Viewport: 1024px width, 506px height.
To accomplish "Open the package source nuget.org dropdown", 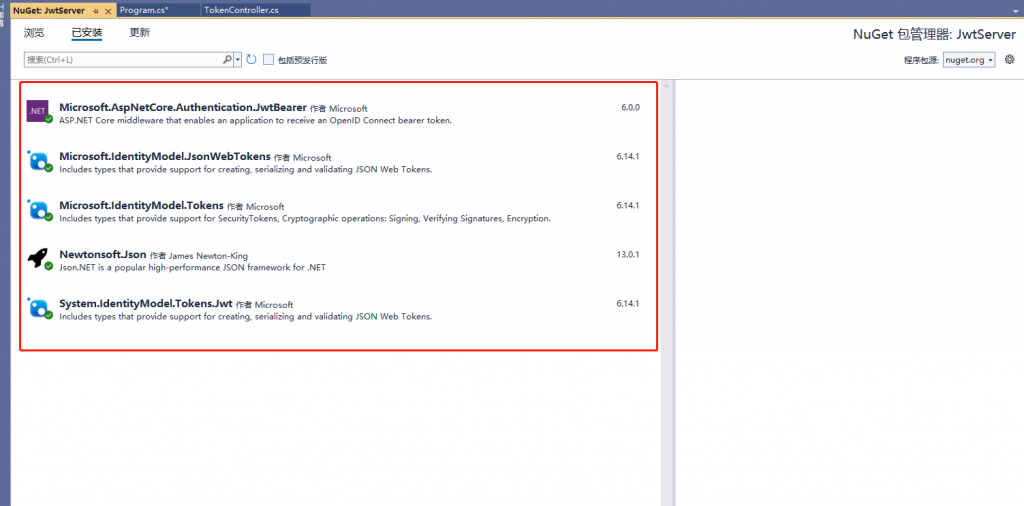I will tap(969, 59).
